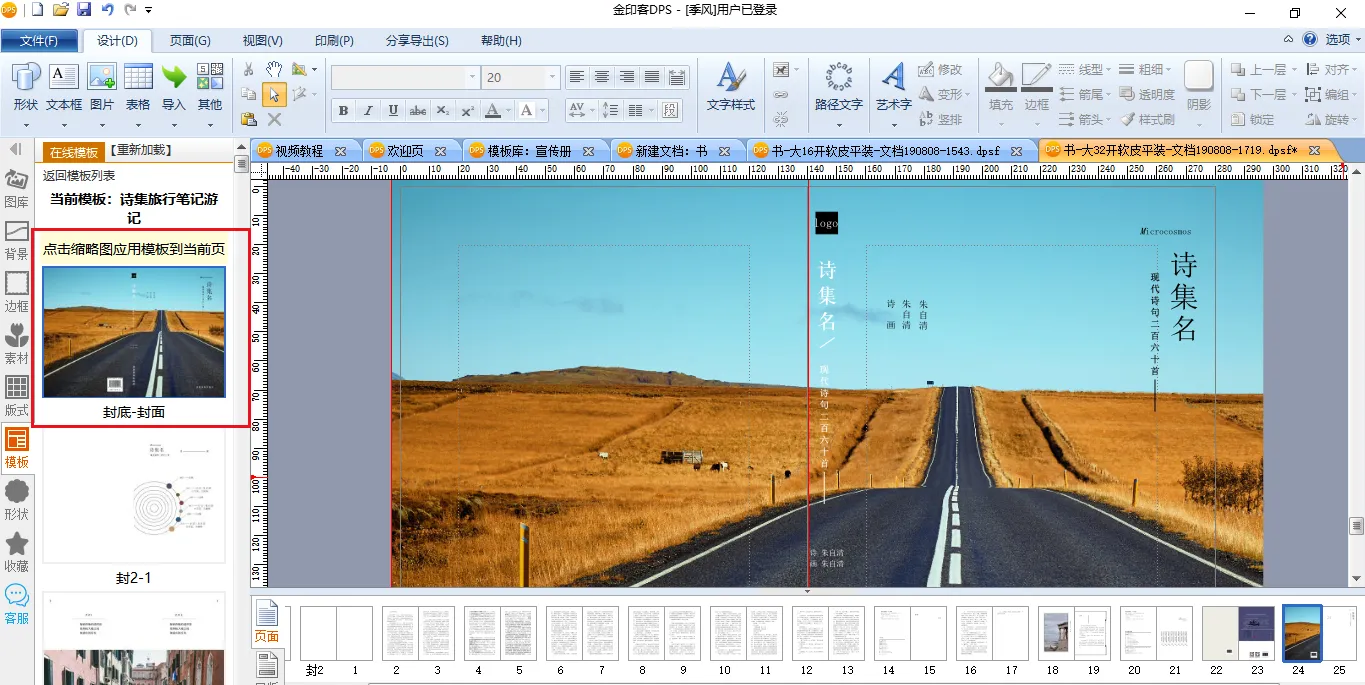Toggle underline text formatting
Image resolution: width=1365 pixels, height=685 pixels.
[x=393, y=110]
